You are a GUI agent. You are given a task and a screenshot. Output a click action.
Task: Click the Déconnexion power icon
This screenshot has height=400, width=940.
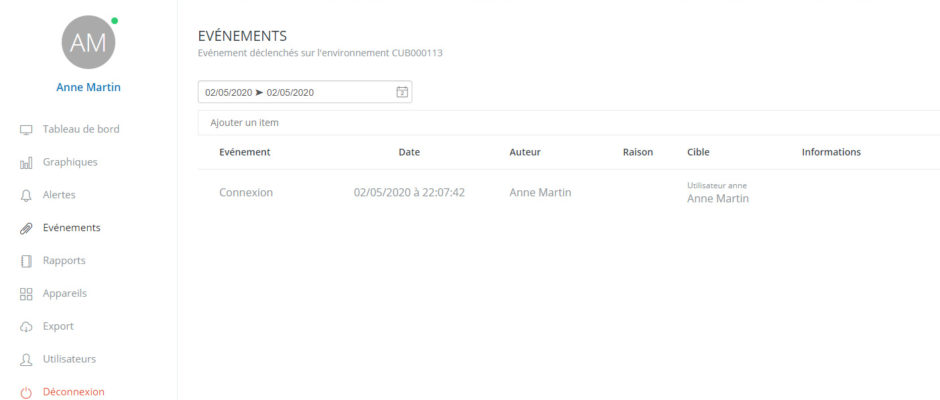pos(26,393)
